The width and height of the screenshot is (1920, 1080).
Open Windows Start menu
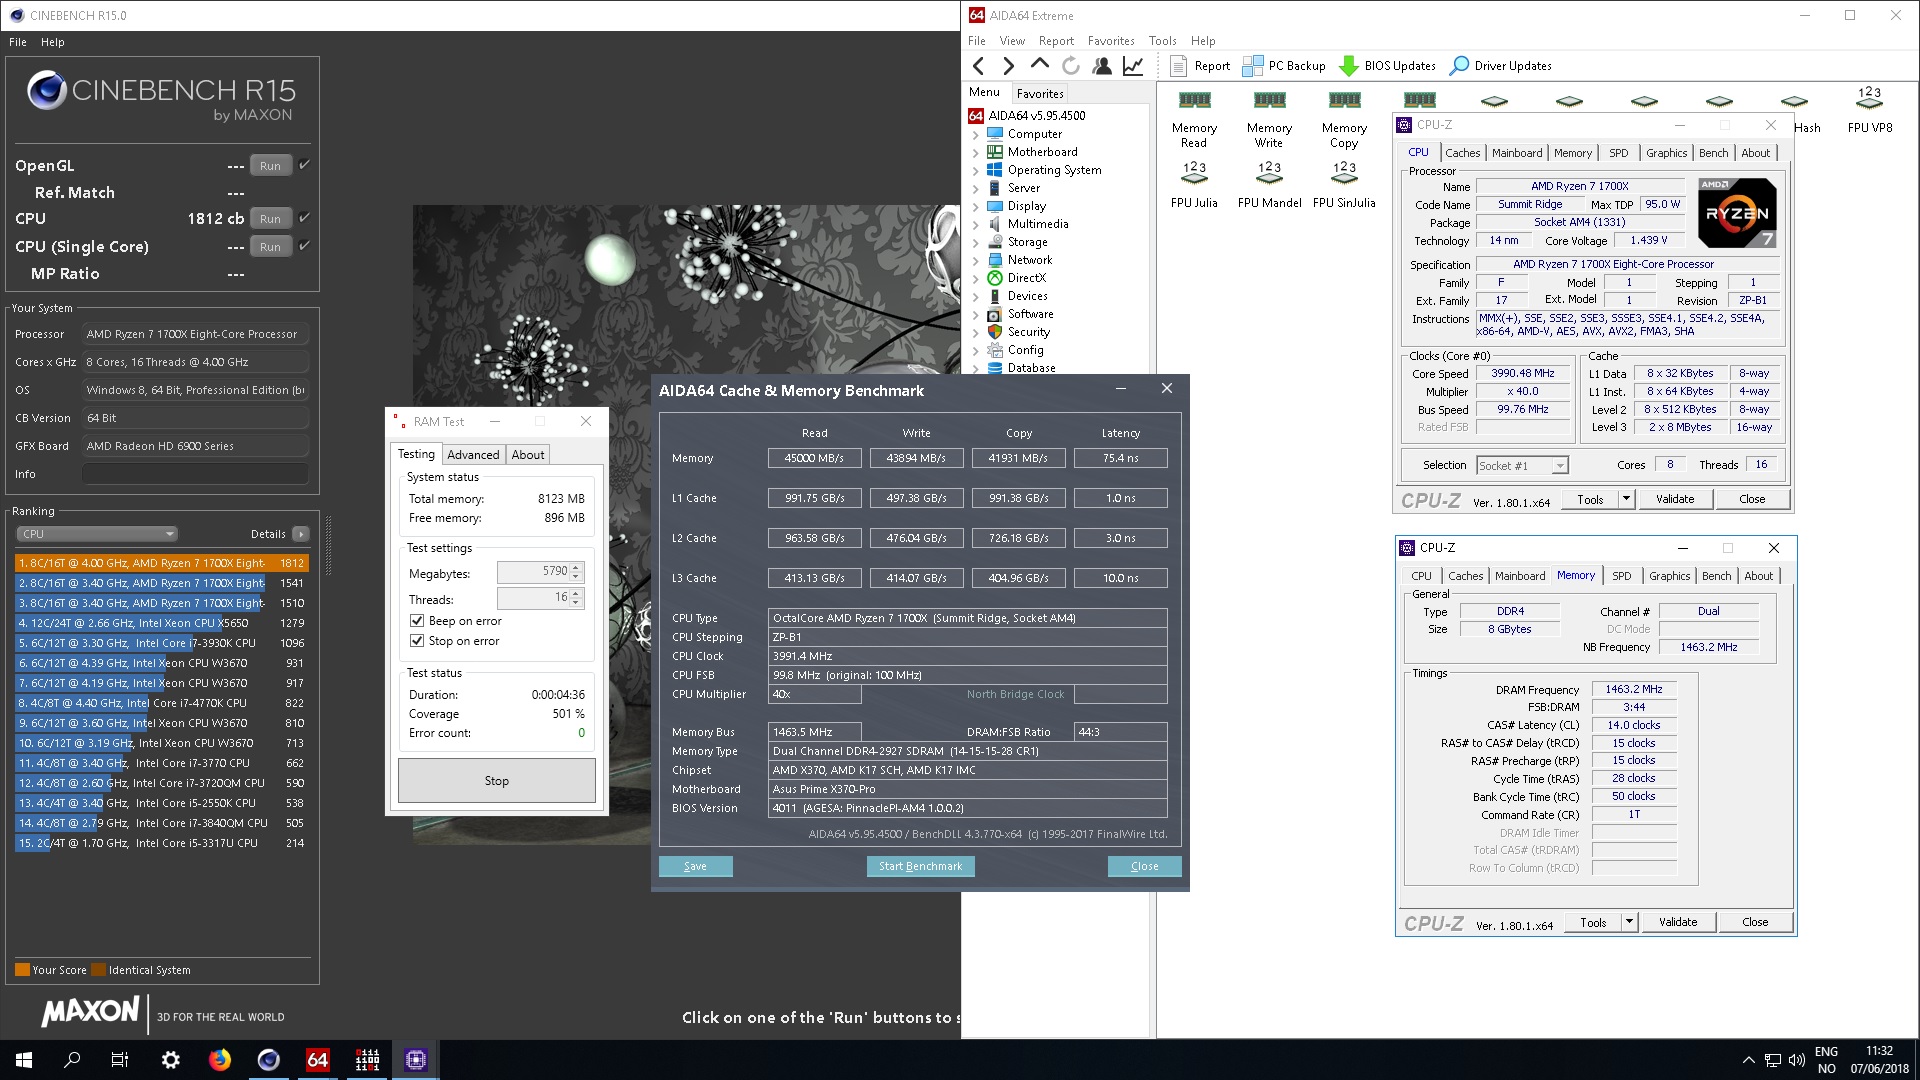24,1060
